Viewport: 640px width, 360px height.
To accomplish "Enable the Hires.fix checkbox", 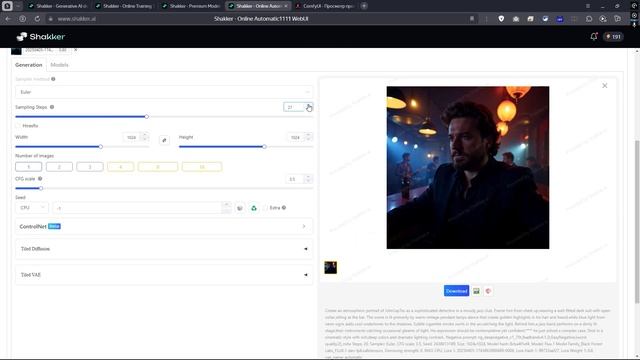I will point(18,126).
